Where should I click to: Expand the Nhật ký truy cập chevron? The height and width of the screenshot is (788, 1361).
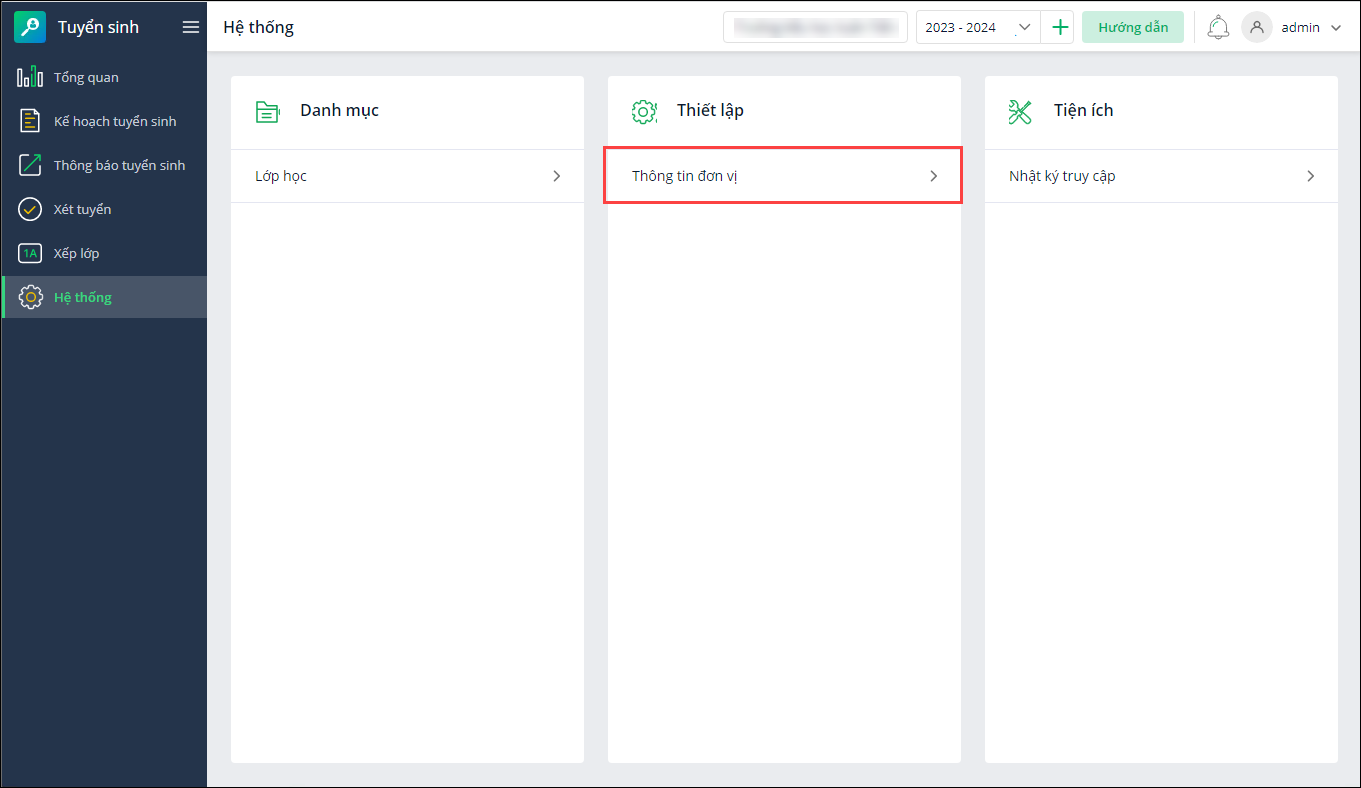pyautogui.click(x=1311, y=176)
